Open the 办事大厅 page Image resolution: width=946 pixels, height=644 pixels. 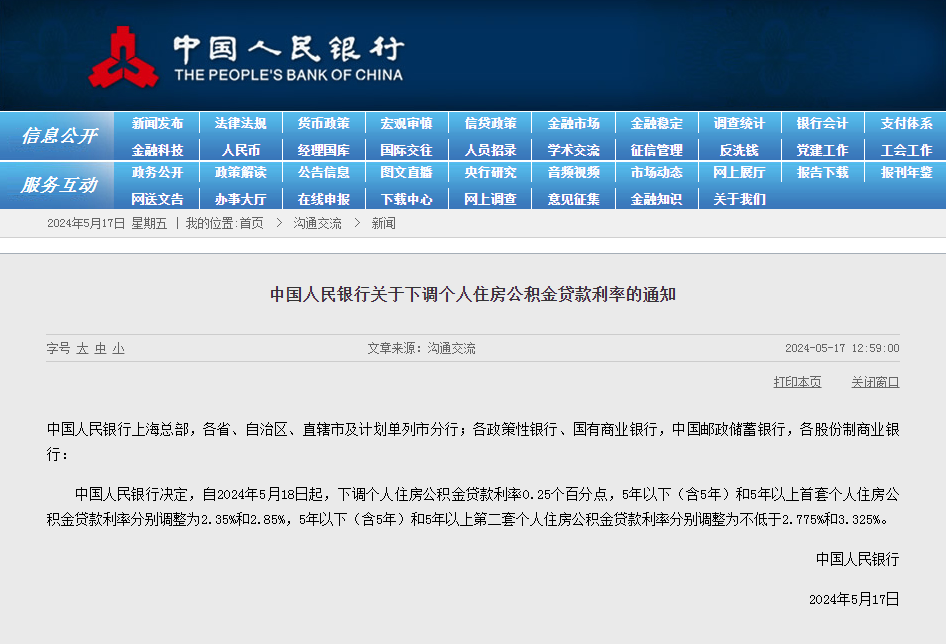(241, 199)
